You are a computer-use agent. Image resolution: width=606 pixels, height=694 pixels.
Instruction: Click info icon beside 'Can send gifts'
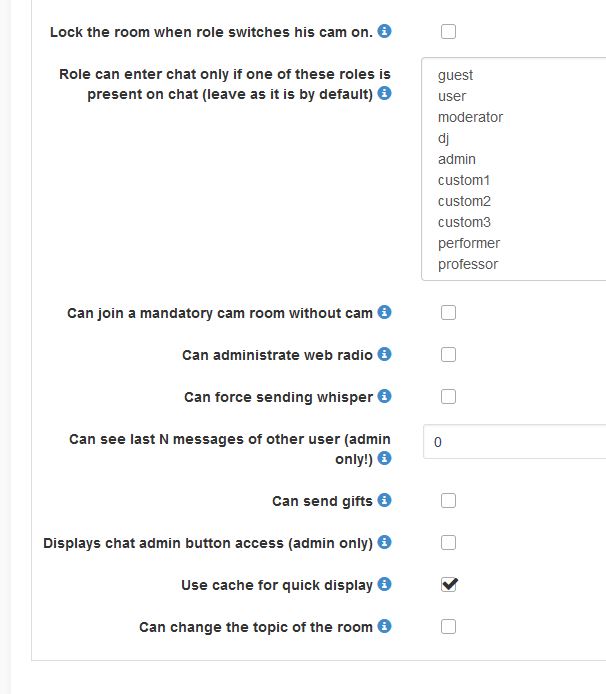click(385, 500)
